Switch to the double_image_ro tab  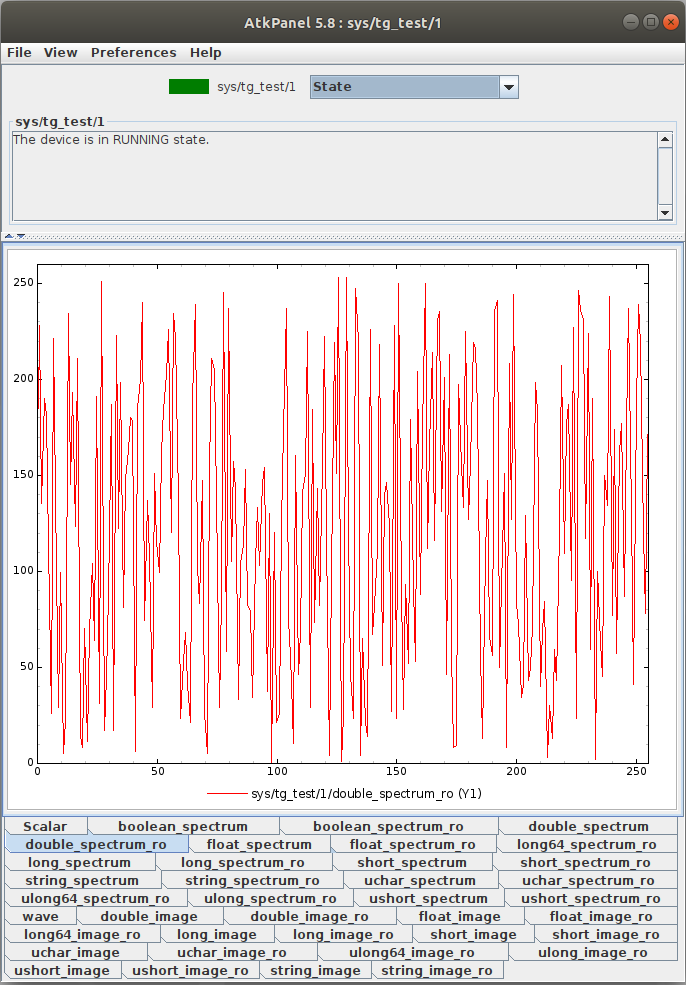point(310,917)
